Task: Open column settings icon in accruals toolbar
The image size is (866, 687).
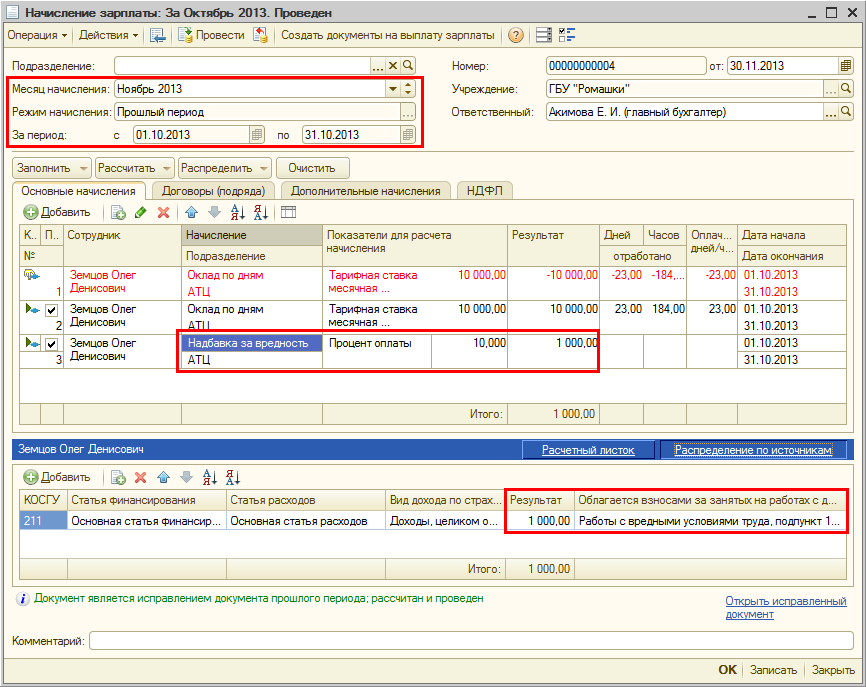Action: [289, 212]
